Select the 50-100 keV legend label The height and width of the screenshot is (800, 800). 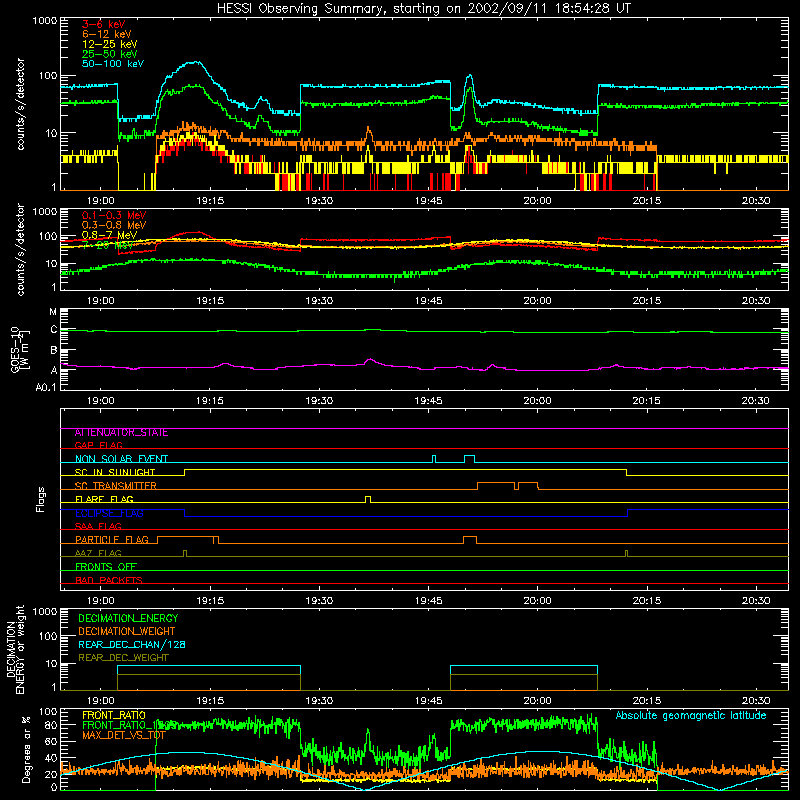pos(113,64)
